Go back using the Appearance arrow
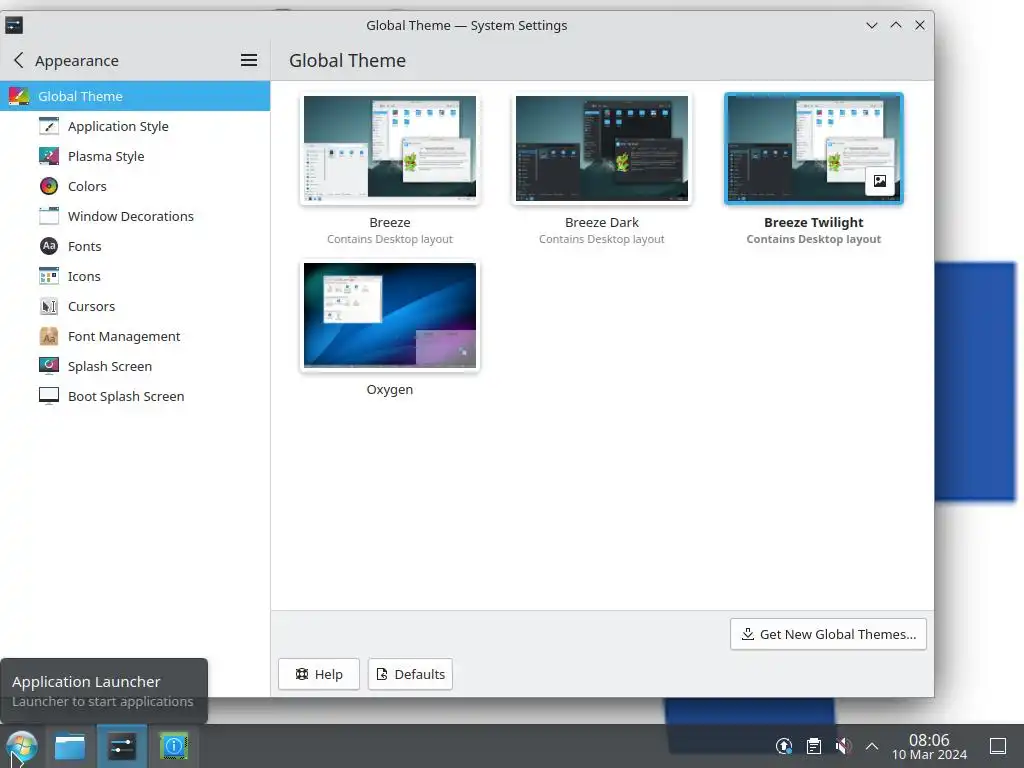 (19, 60)
